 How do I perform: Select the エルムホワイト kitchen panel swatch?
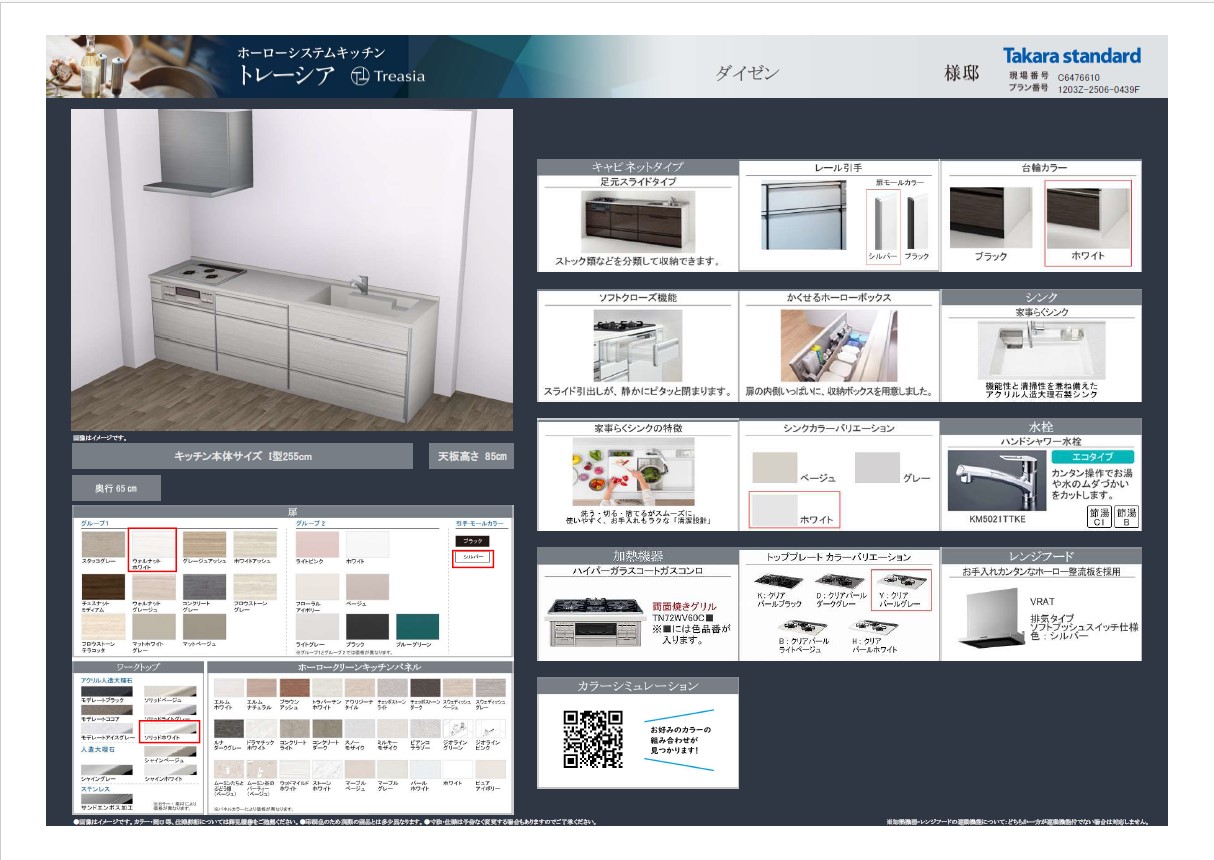tap(229, 688)
